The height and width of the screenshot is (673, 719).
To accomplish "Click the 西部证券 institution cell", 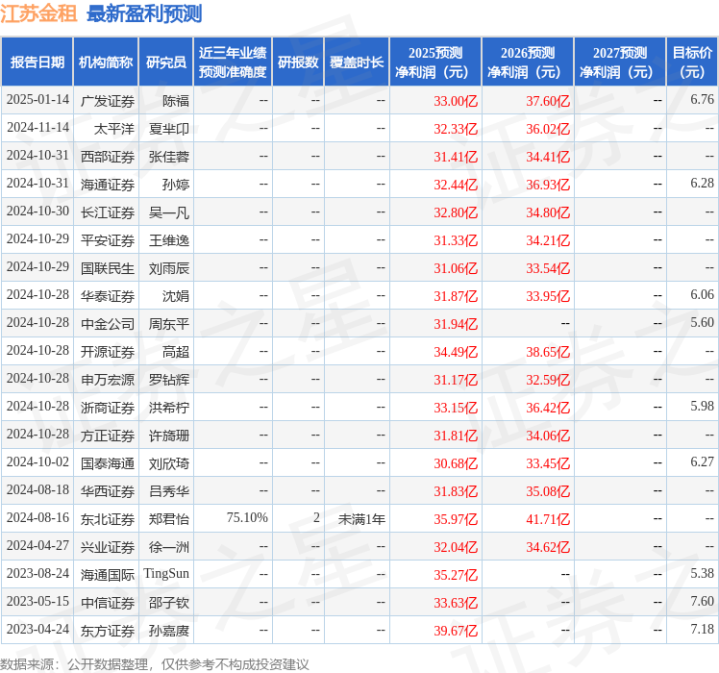I will pos(107,157).
